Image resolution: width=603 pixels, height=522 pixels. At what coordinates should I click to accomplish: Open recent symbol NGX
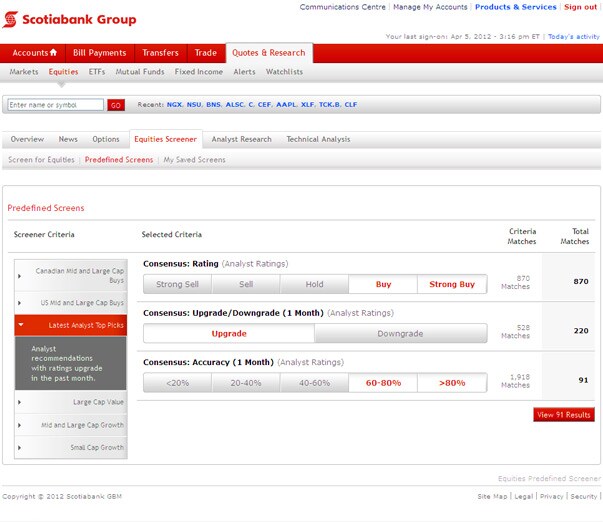click(x=174, y=105)
